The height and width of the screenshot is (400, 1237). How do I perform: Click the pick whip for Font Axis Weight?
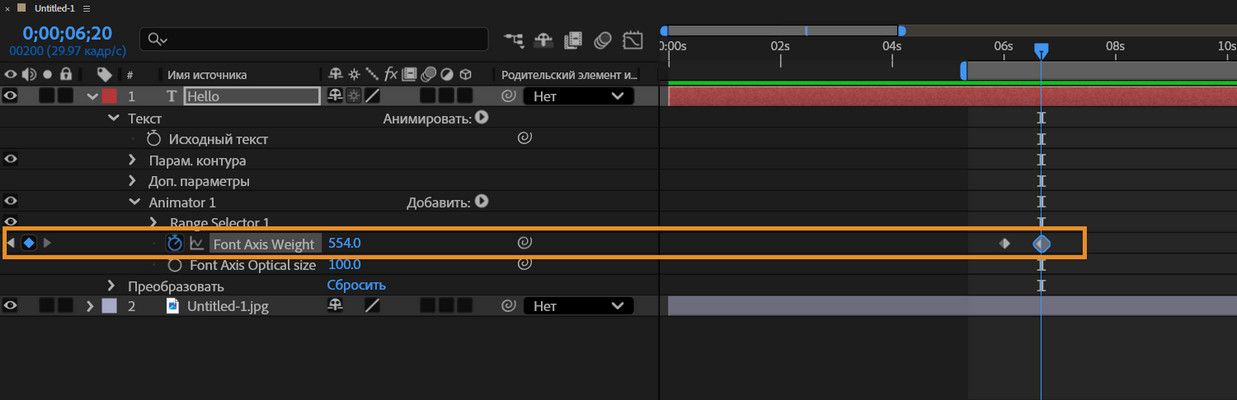tap(523, 243)
